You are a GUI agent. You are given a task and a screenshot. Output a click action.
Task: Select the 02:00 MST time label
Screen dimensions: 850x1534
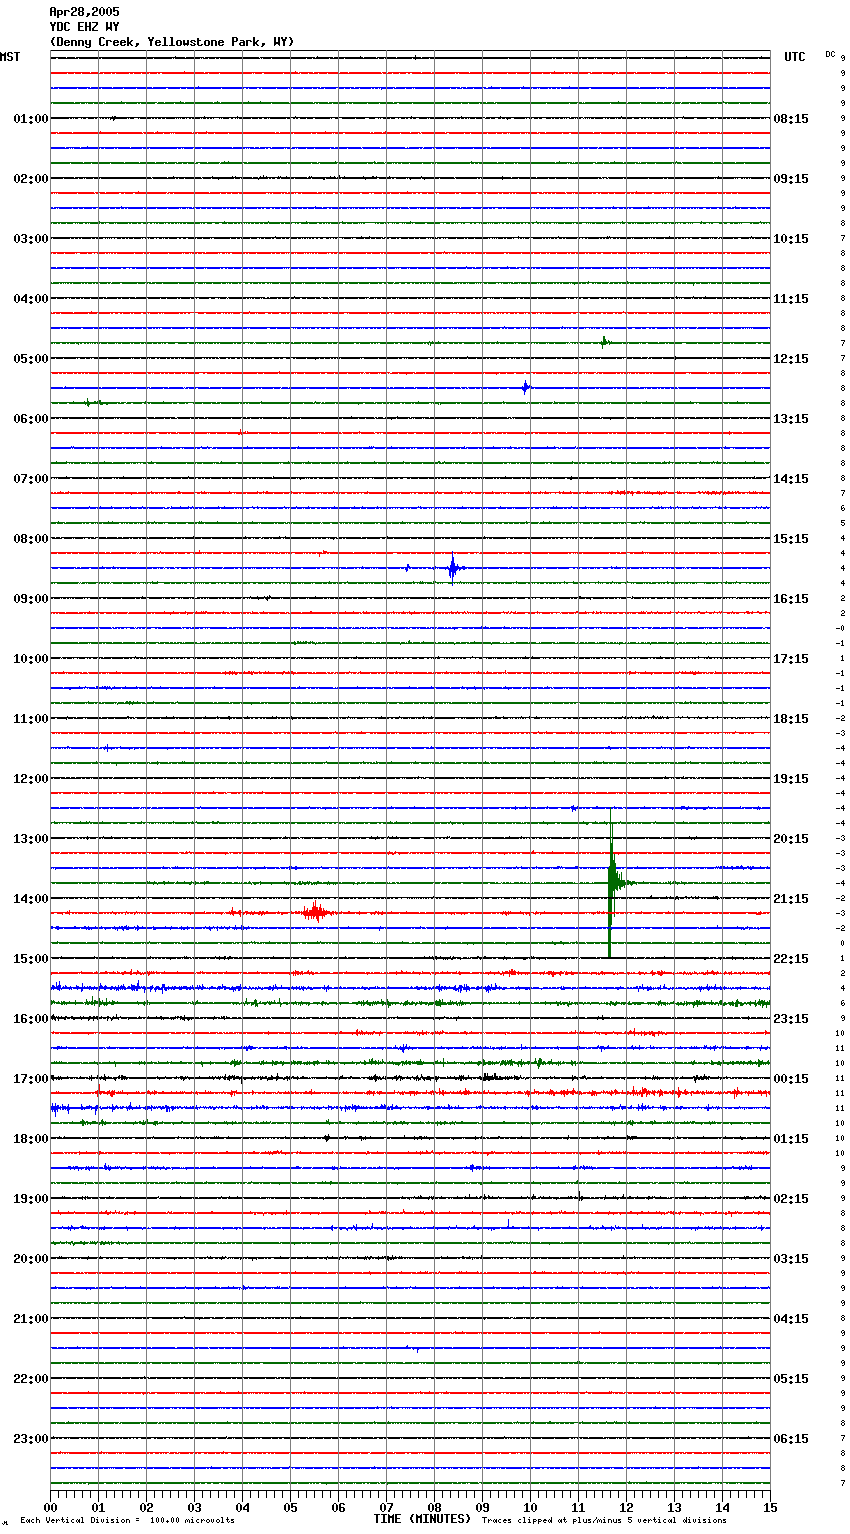[x=31, y=179]
